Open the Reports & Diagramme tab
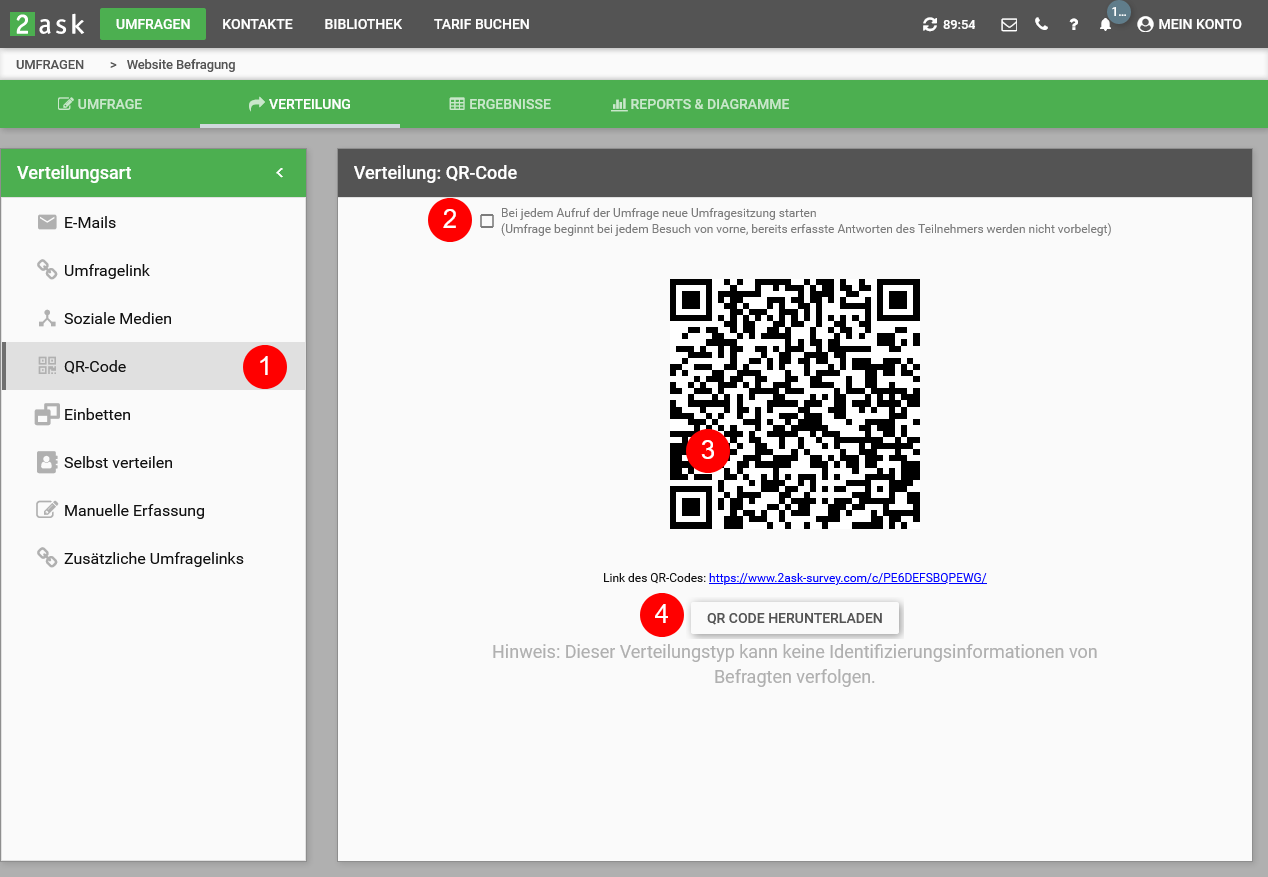1268x877 pixels. pos(700,104)
